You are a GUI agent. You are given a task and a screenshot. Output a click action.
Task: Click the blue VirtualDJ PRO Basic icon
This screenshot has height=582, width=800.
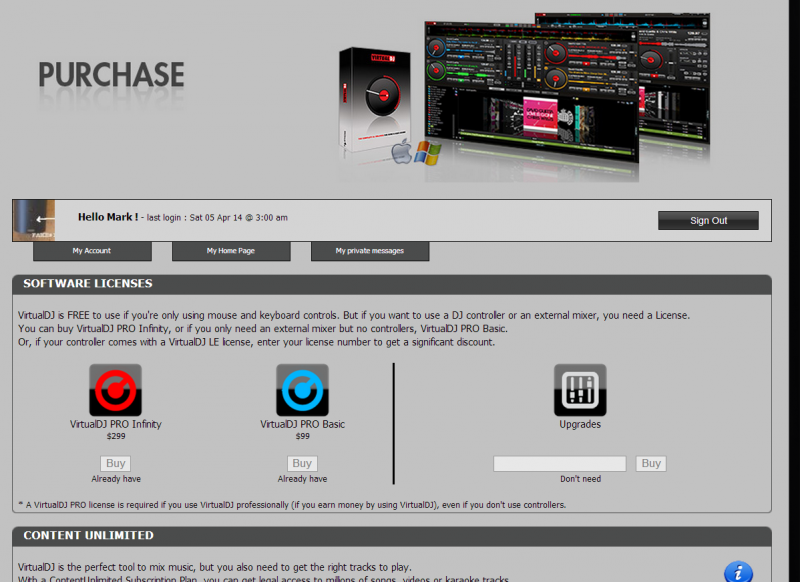point(302,390)
